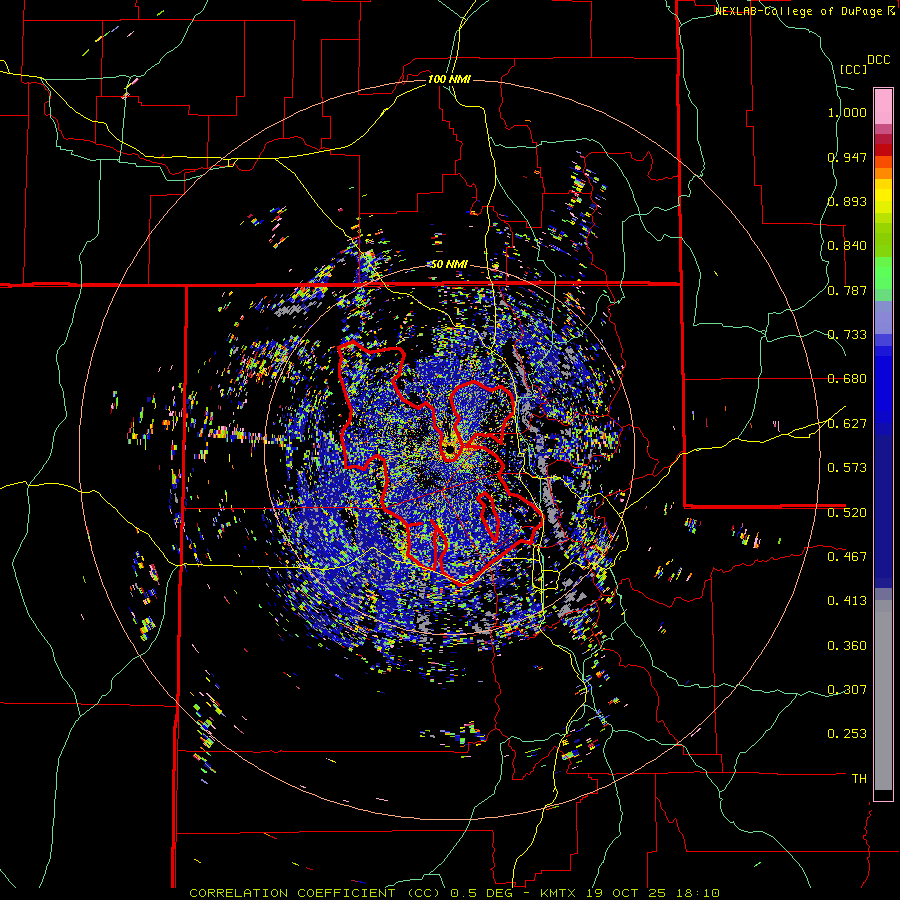Click the 0.467 scale value
The height and width of the screenshot is (900, 900).
pos(847,556)
